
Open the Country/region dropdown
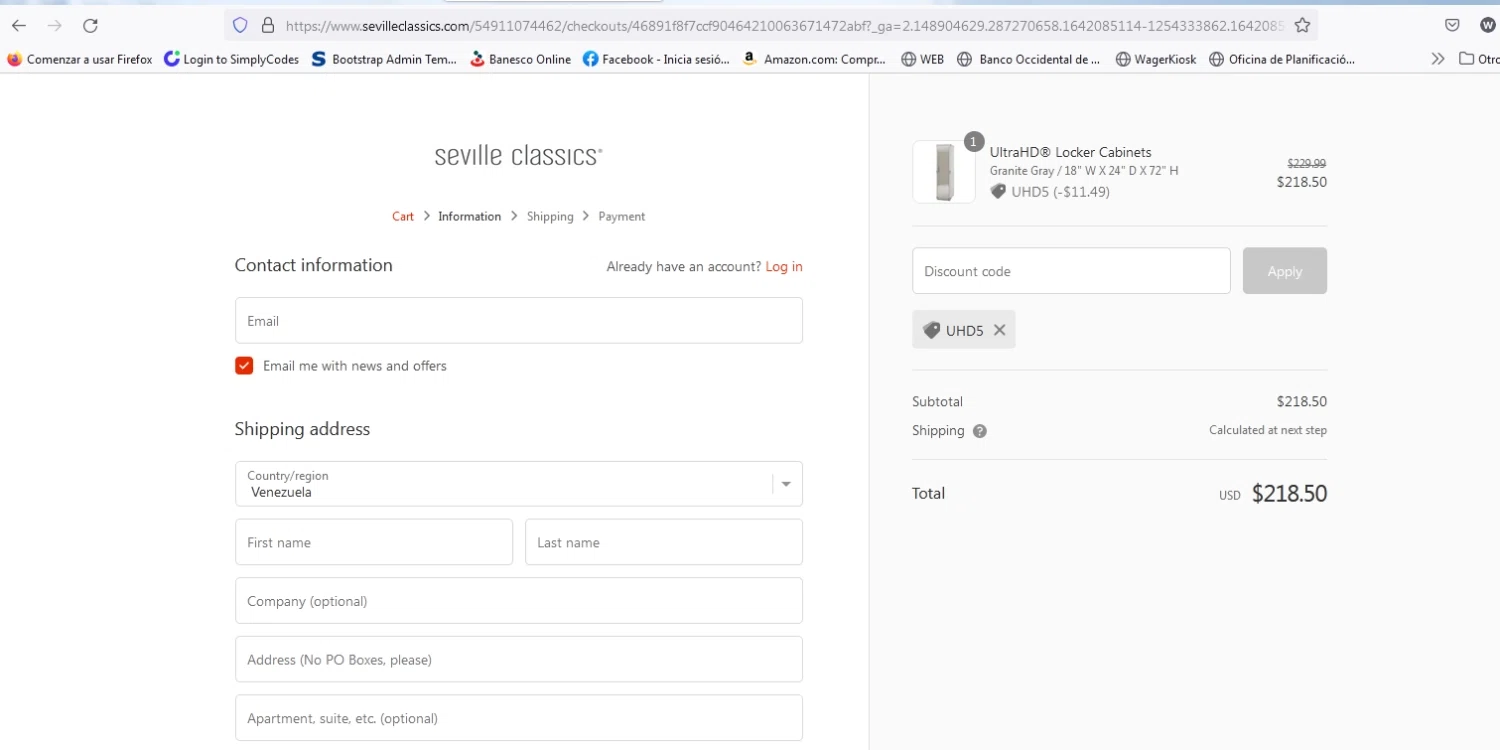coord(519,484)
